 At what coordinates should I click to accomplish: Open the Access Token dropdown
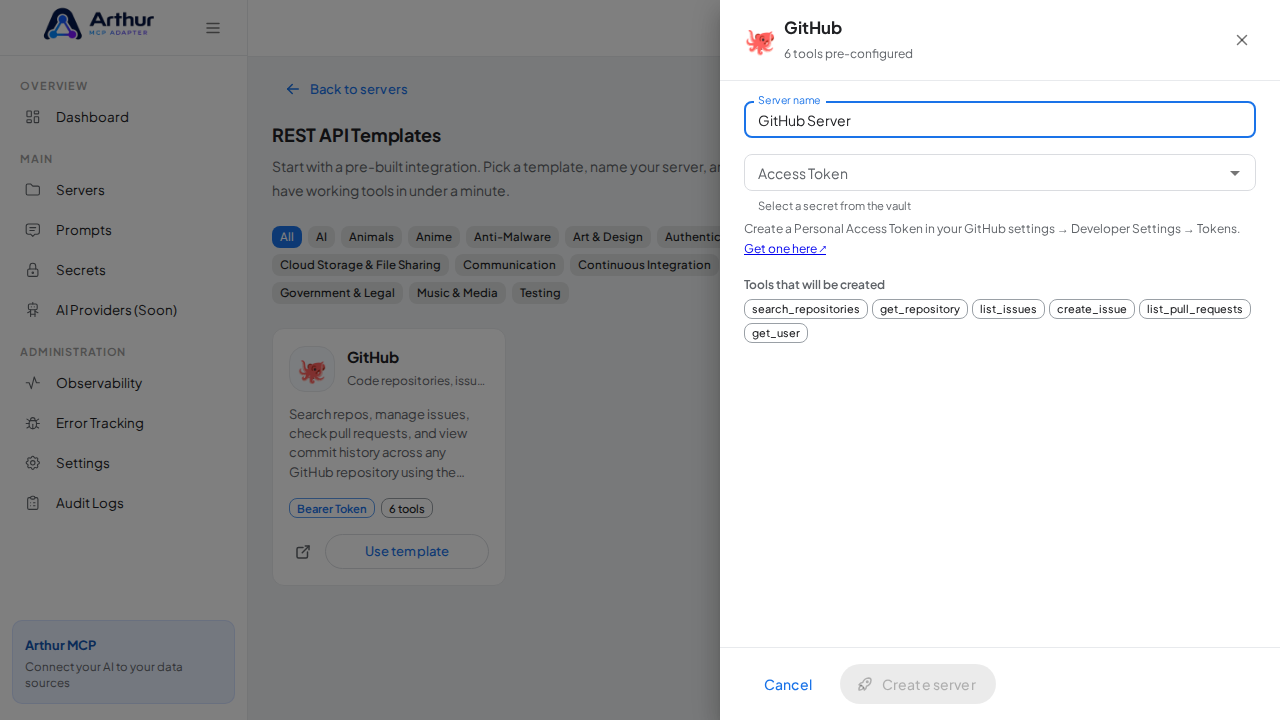coord(1000,173)
